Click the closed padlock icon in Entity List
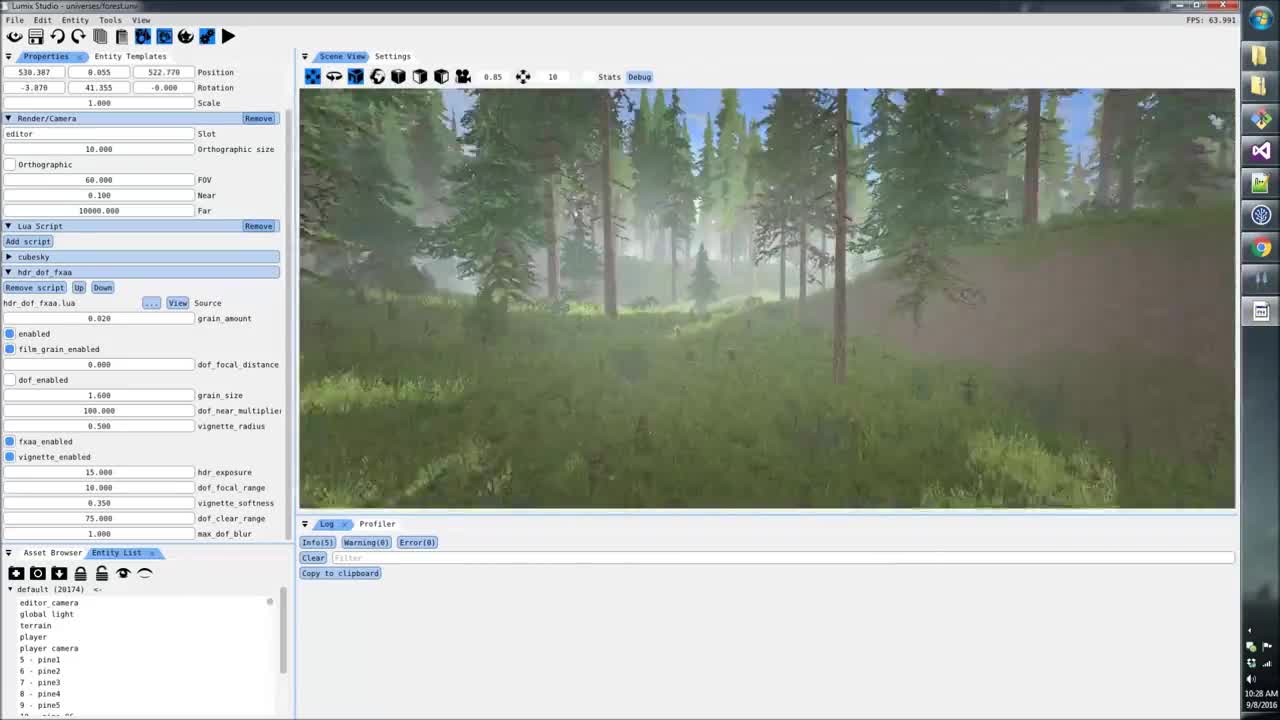Image resolution: width=1280 pixels, height=720 pixels. pyautogui.click(x=80, y=573)
